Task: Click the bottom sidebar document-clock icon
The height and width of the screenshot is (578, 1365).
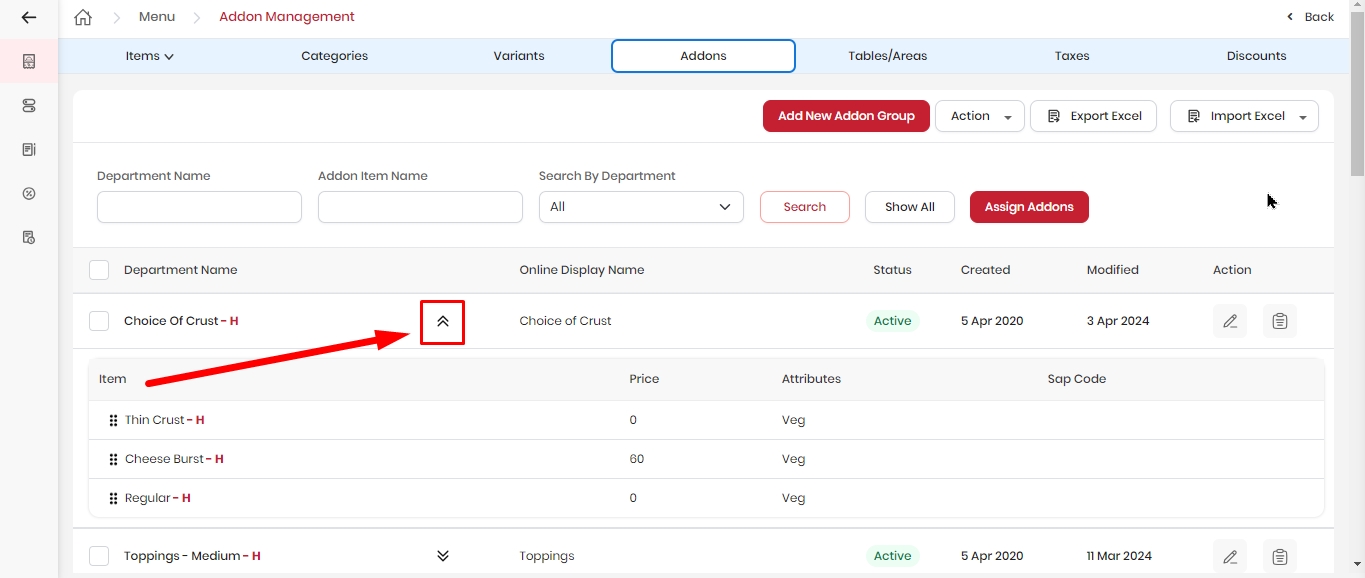Action: [x=29, y=237]
